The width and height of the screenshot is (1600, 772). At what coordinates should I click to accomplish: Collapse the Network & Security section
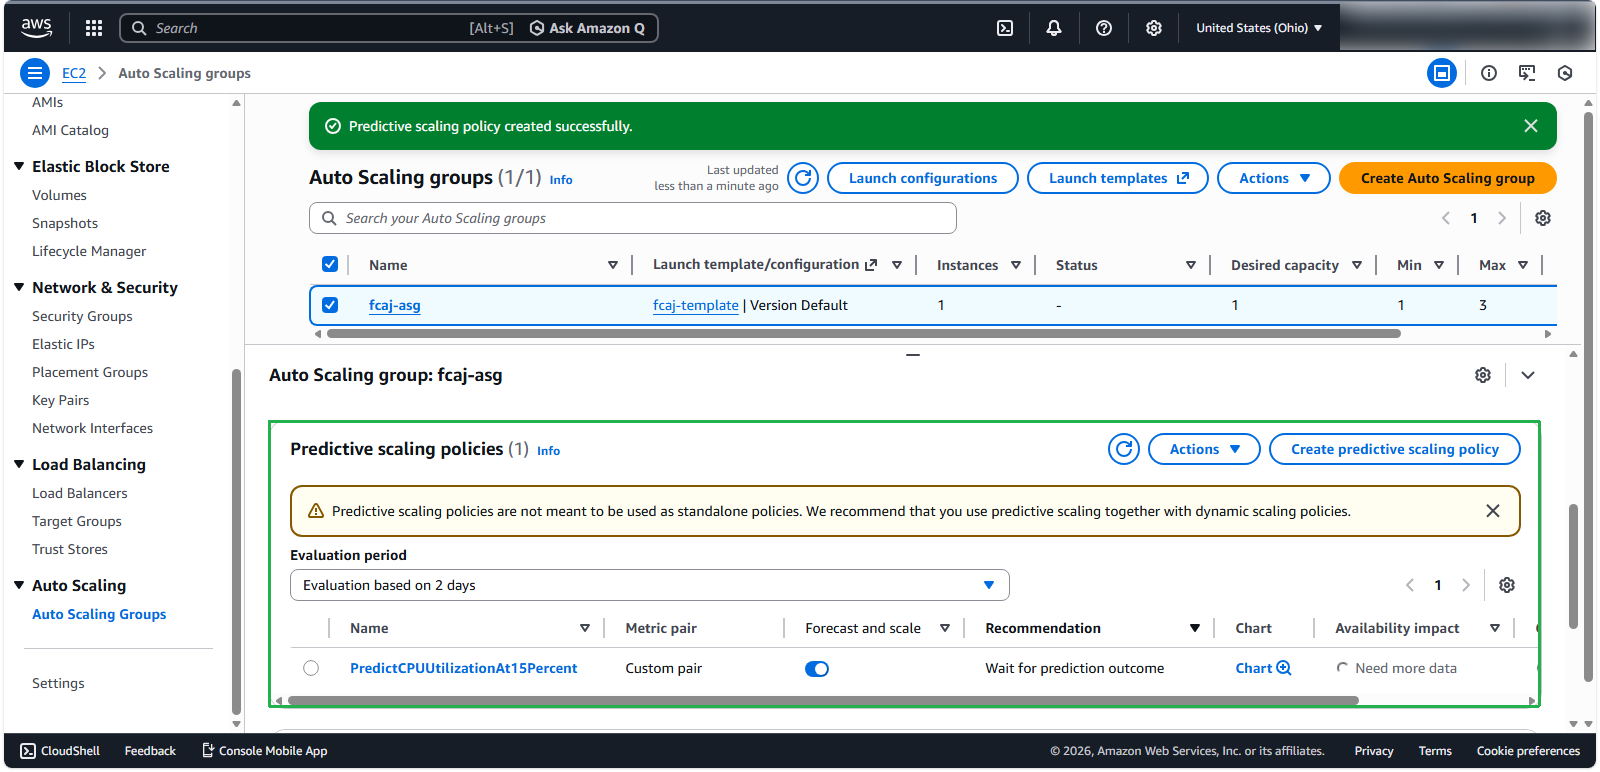pos(19,287)
